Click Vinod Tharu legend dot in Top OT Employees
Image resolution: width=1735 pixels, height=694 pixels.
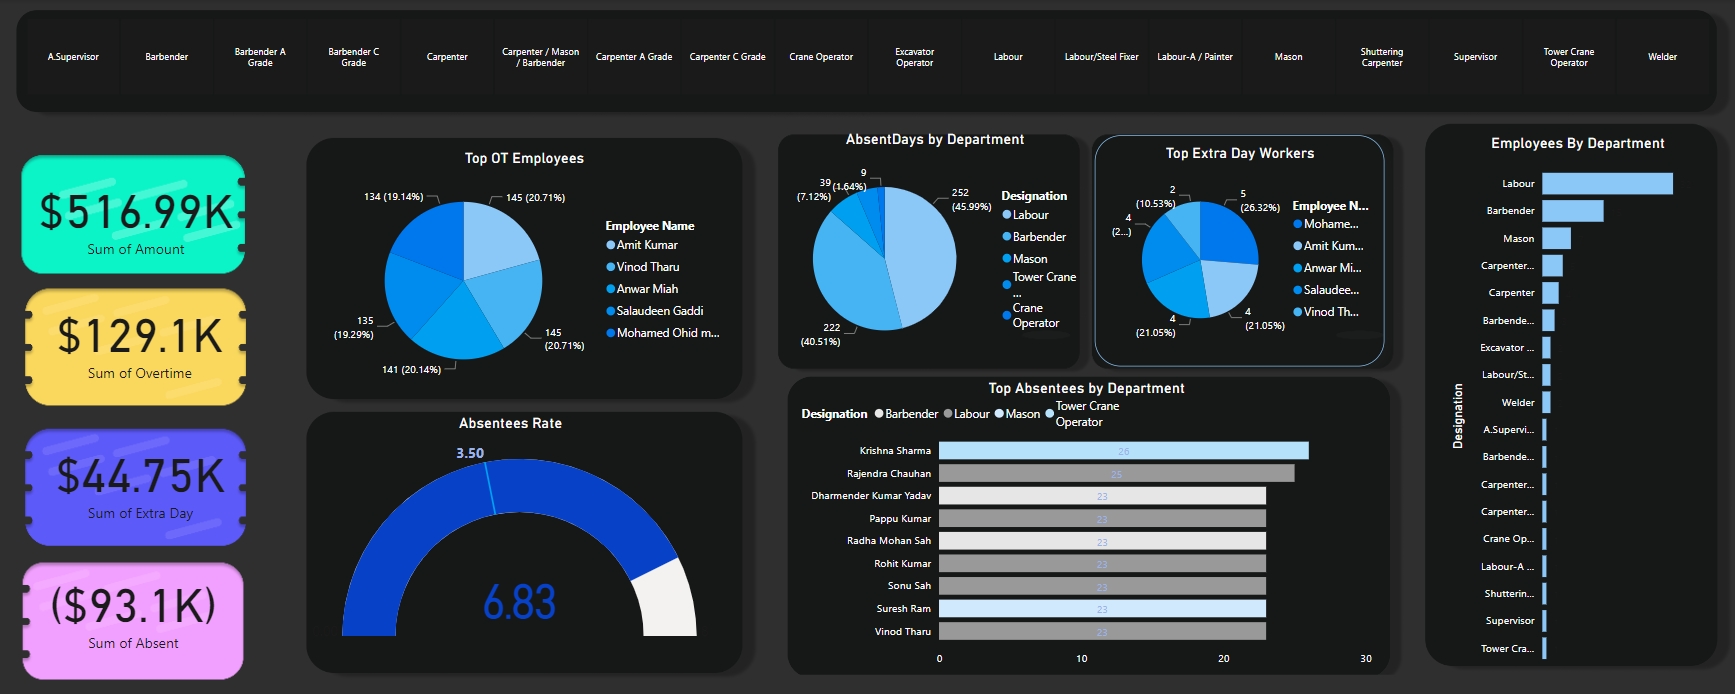pyautogui.click(x=610, y=267)
